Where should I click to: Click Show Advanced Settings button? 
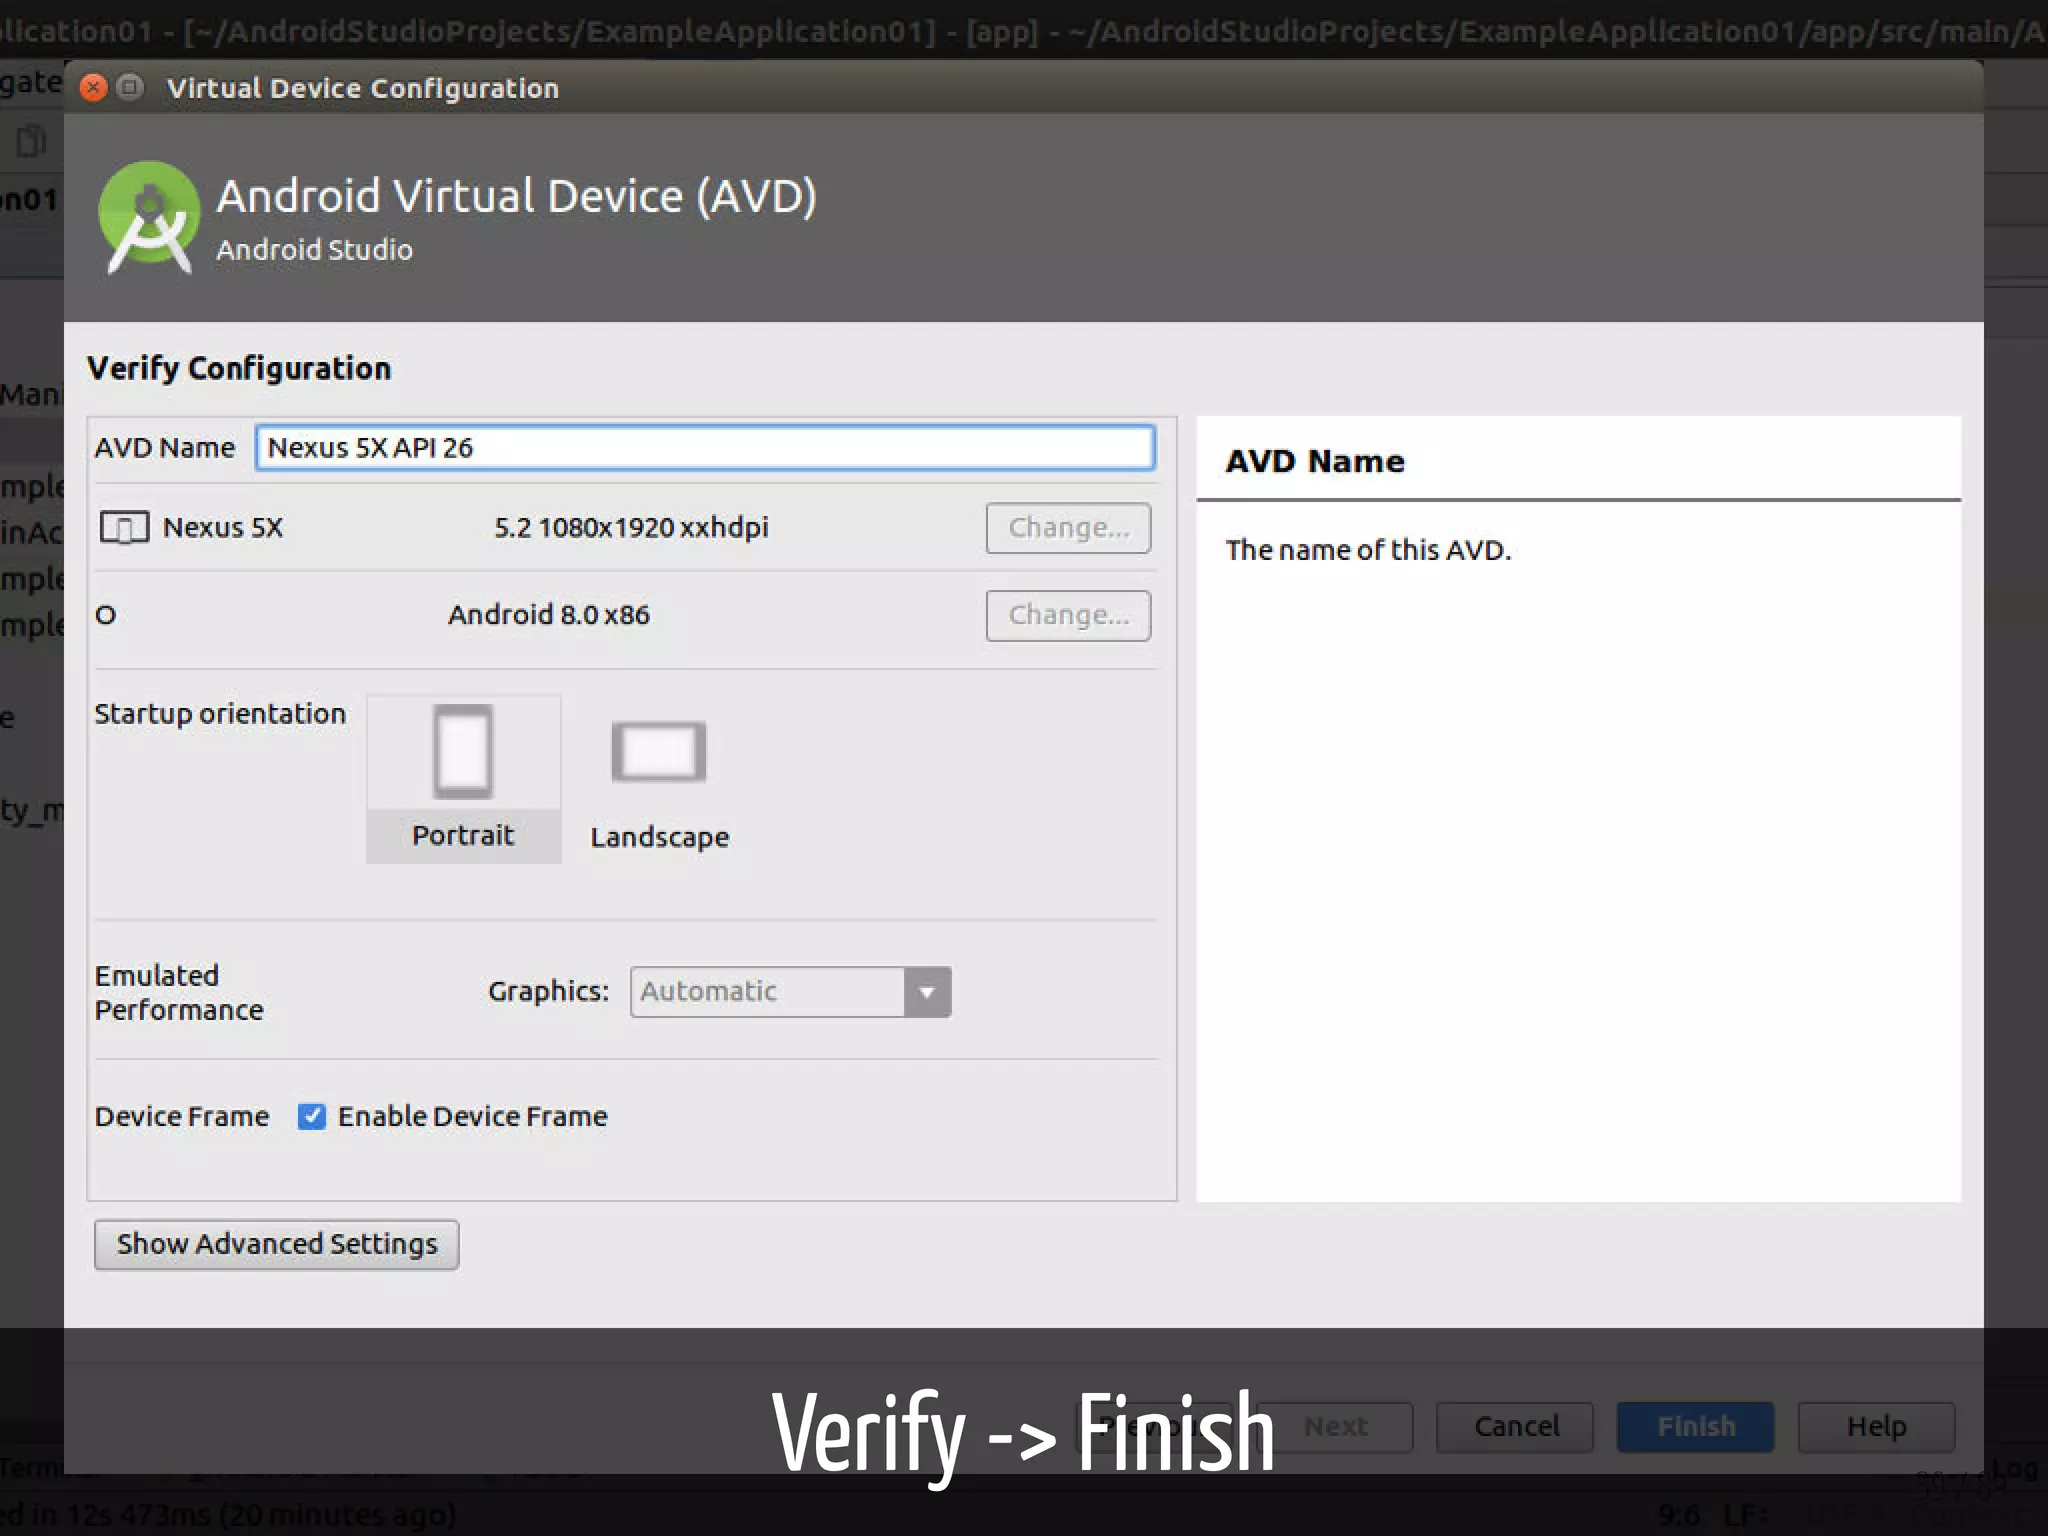pos(276,1244)
